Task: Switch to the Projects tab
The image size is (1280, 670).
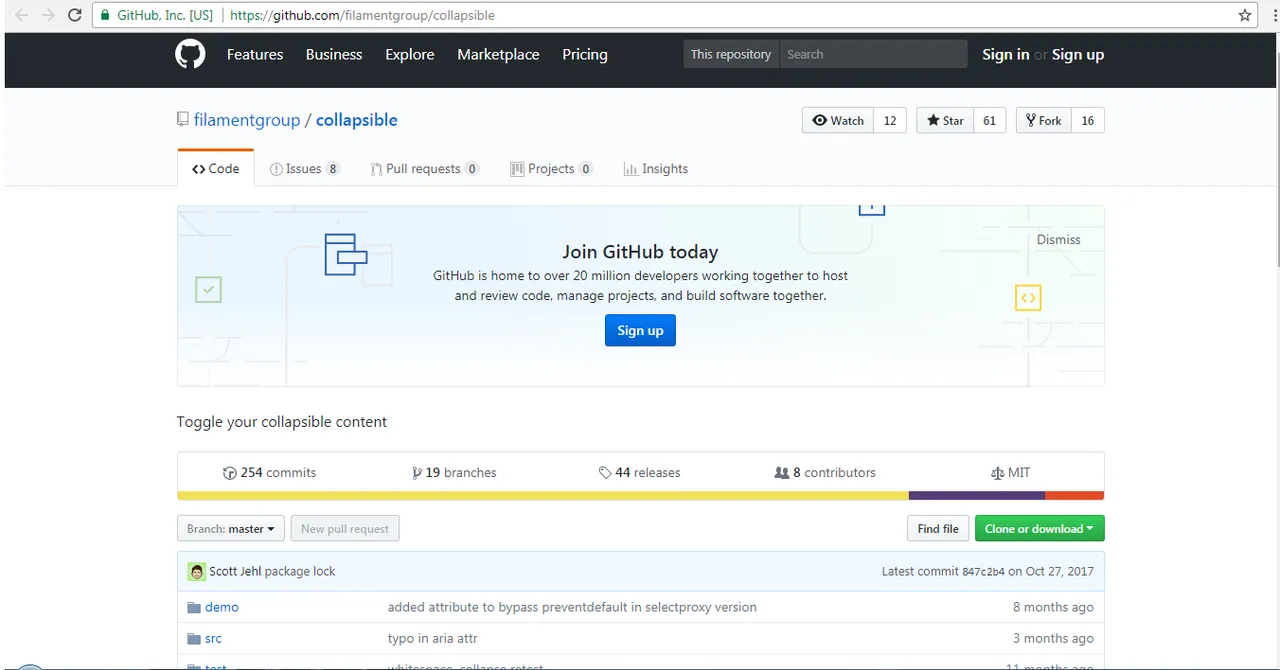Action: pyautogui.click(x=551, y=168)
